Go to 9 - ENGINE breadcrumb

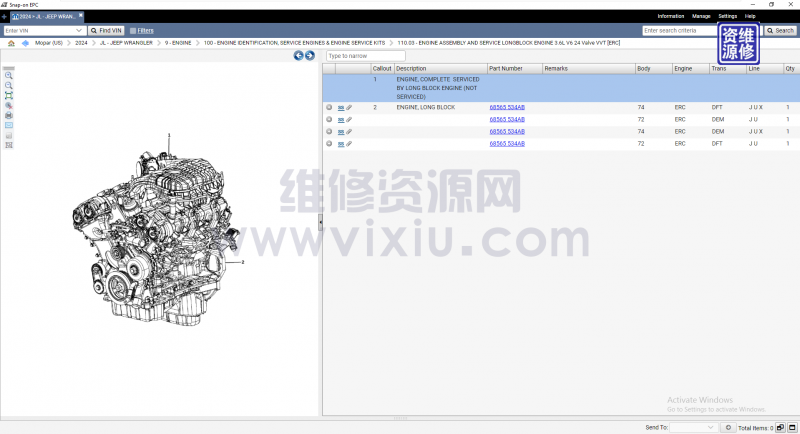click(178, 43)
